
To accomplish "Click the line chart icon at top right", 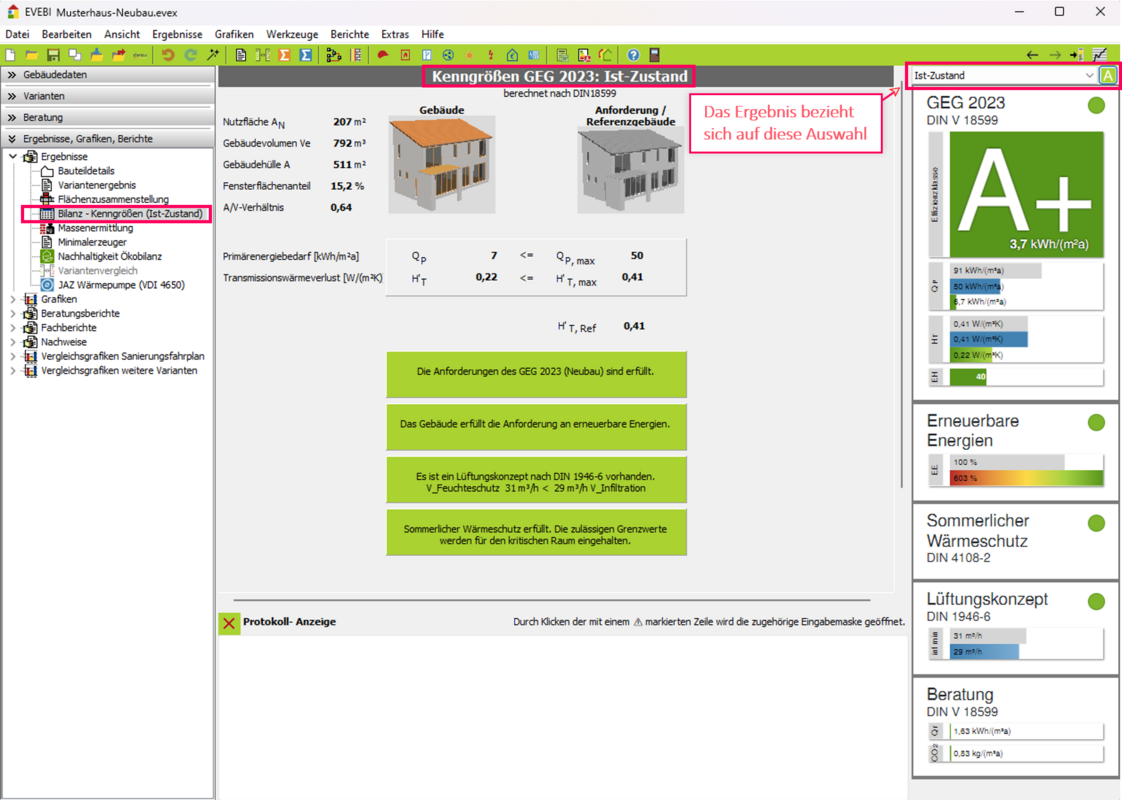I will click(x=1100, y=55).
